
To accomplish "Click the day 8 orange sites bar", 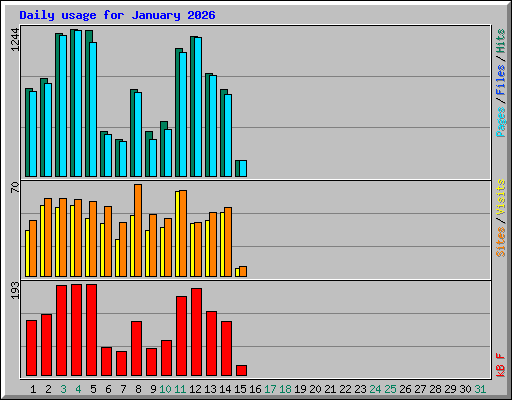I will click(x=138, y=230).
